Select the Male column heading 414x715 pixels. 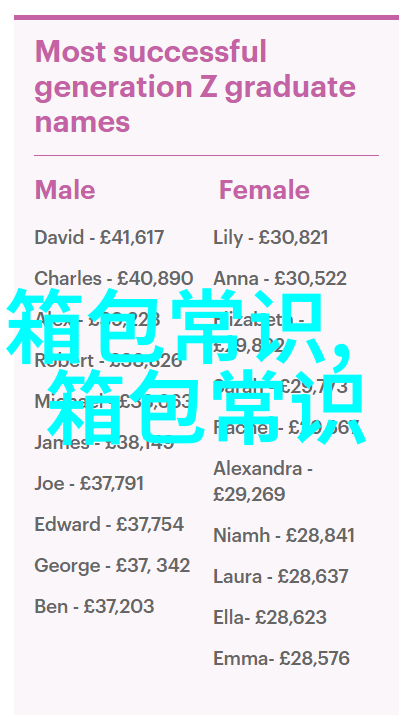(x=65, y=190)
